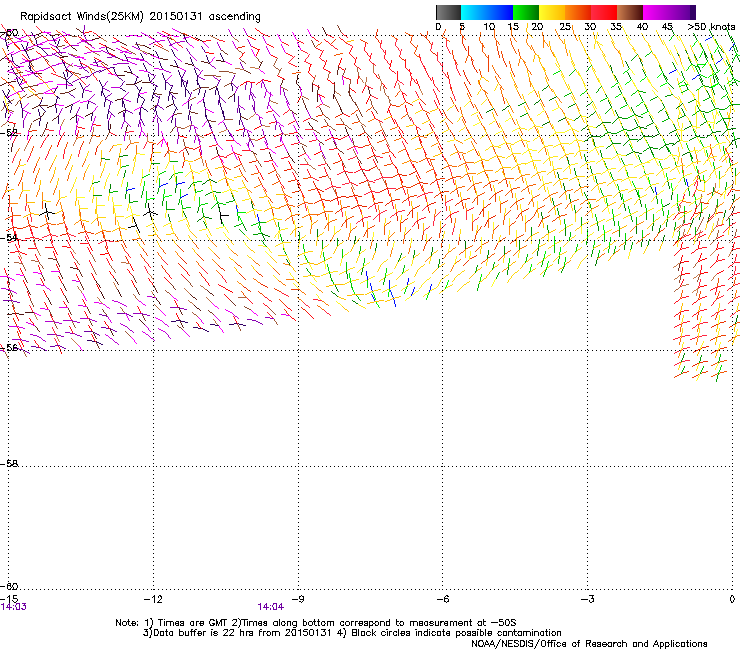Click the '-6' longitude axis label
Viewport: 740px width, 650px height.
click(442, 599)
